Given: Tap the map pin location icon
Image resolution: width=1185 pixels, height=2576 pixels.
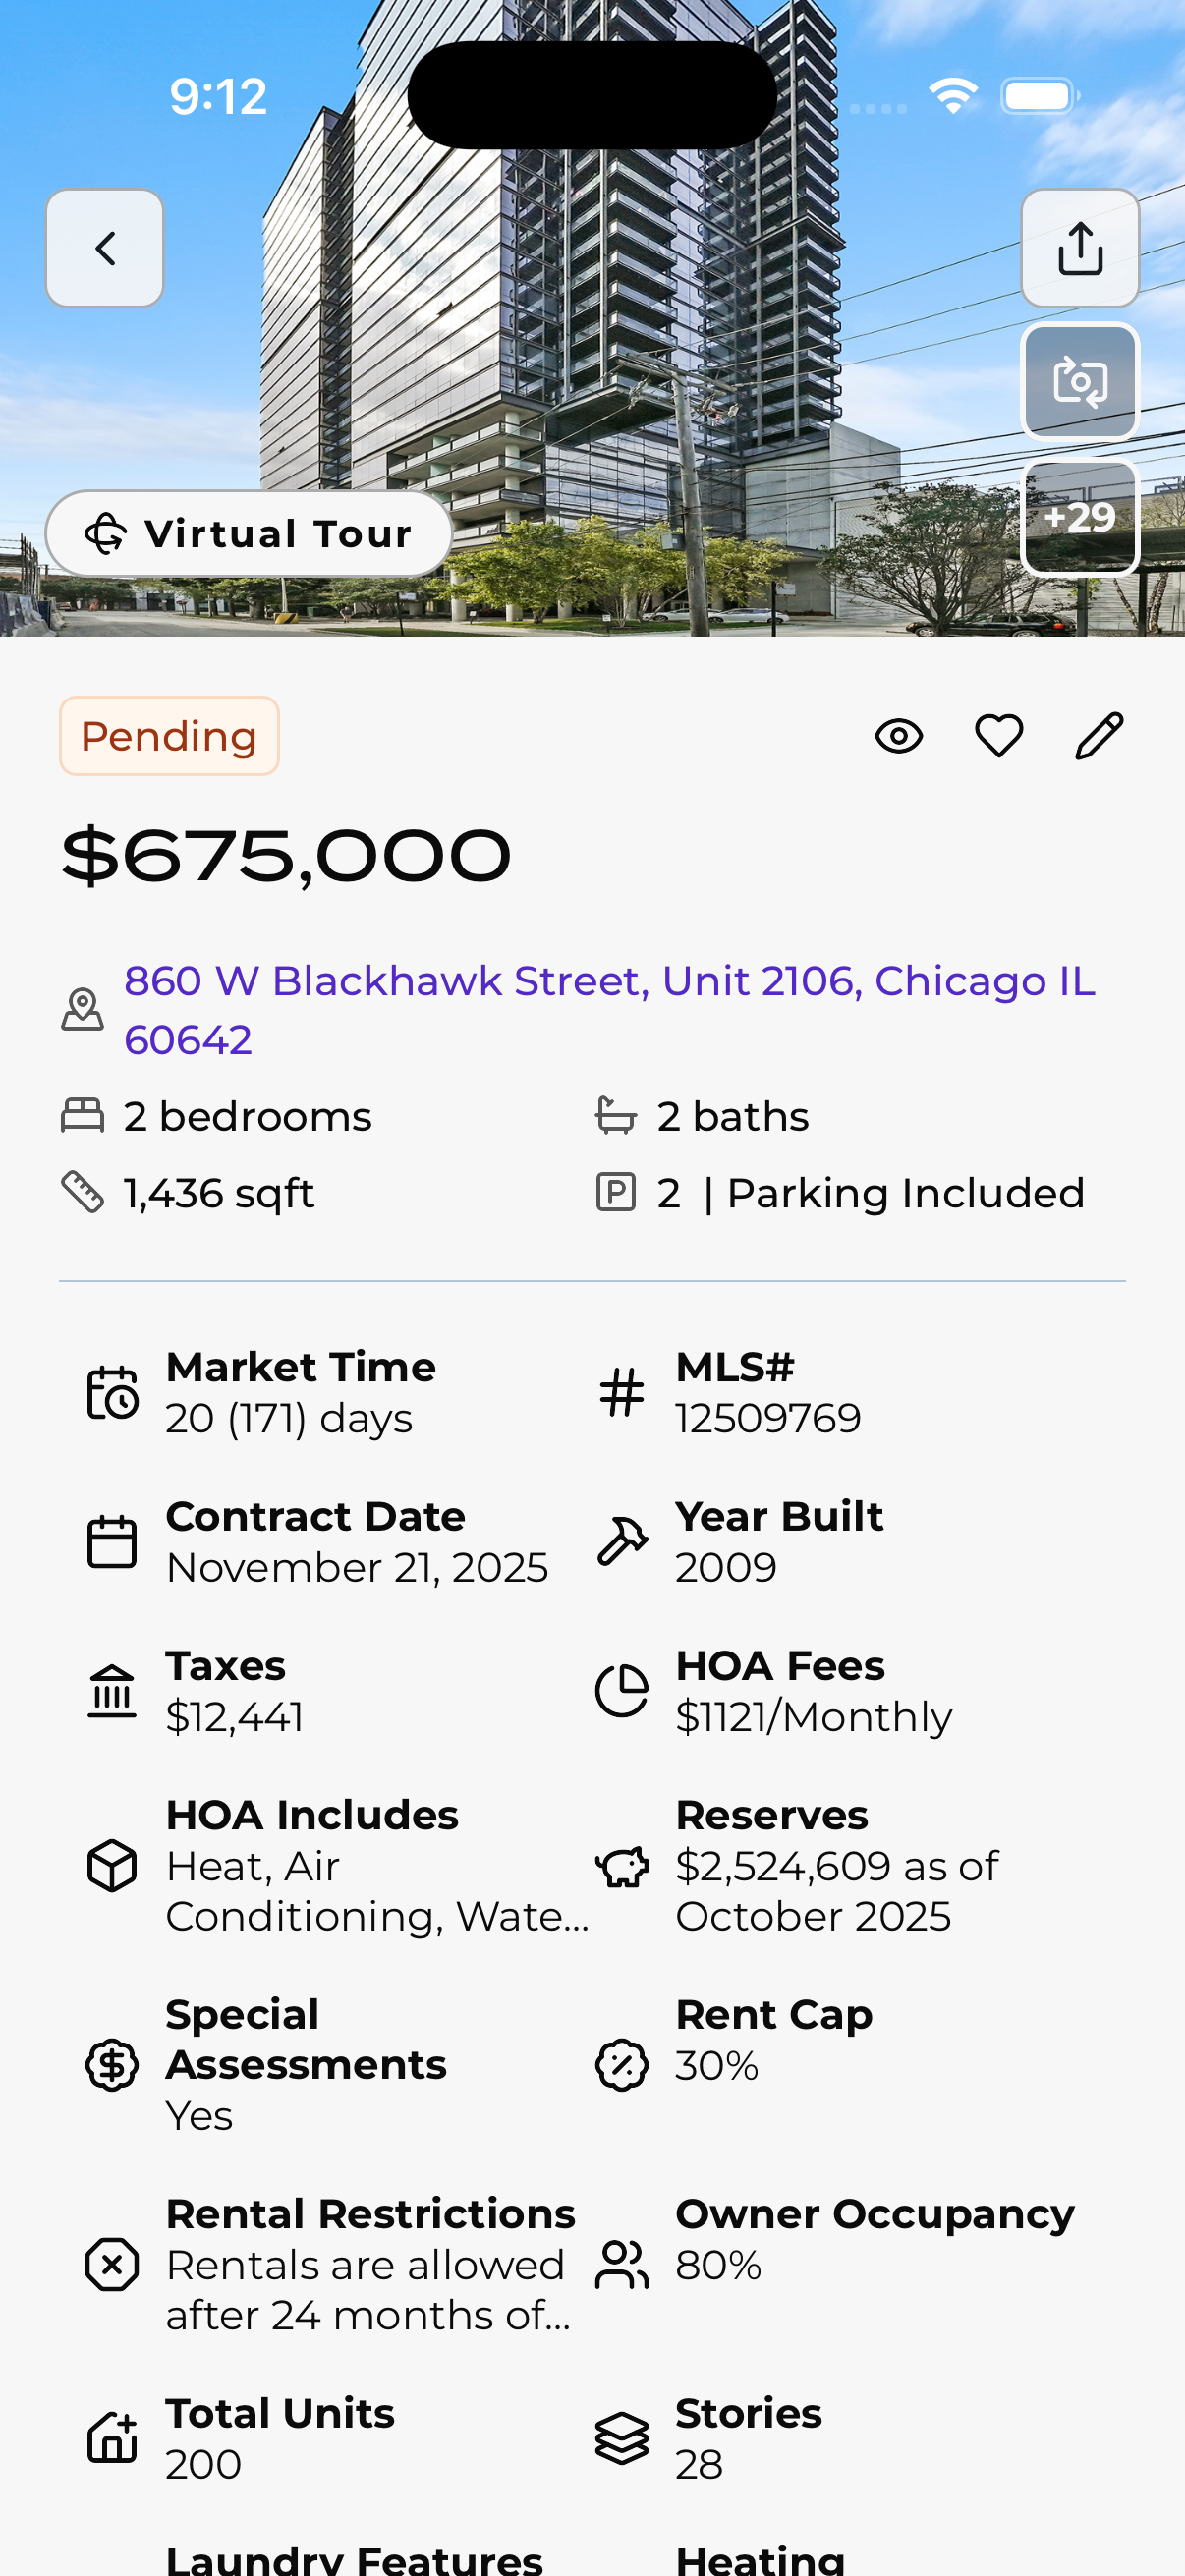Looking at the screenshot, I should coord(83,1009).
